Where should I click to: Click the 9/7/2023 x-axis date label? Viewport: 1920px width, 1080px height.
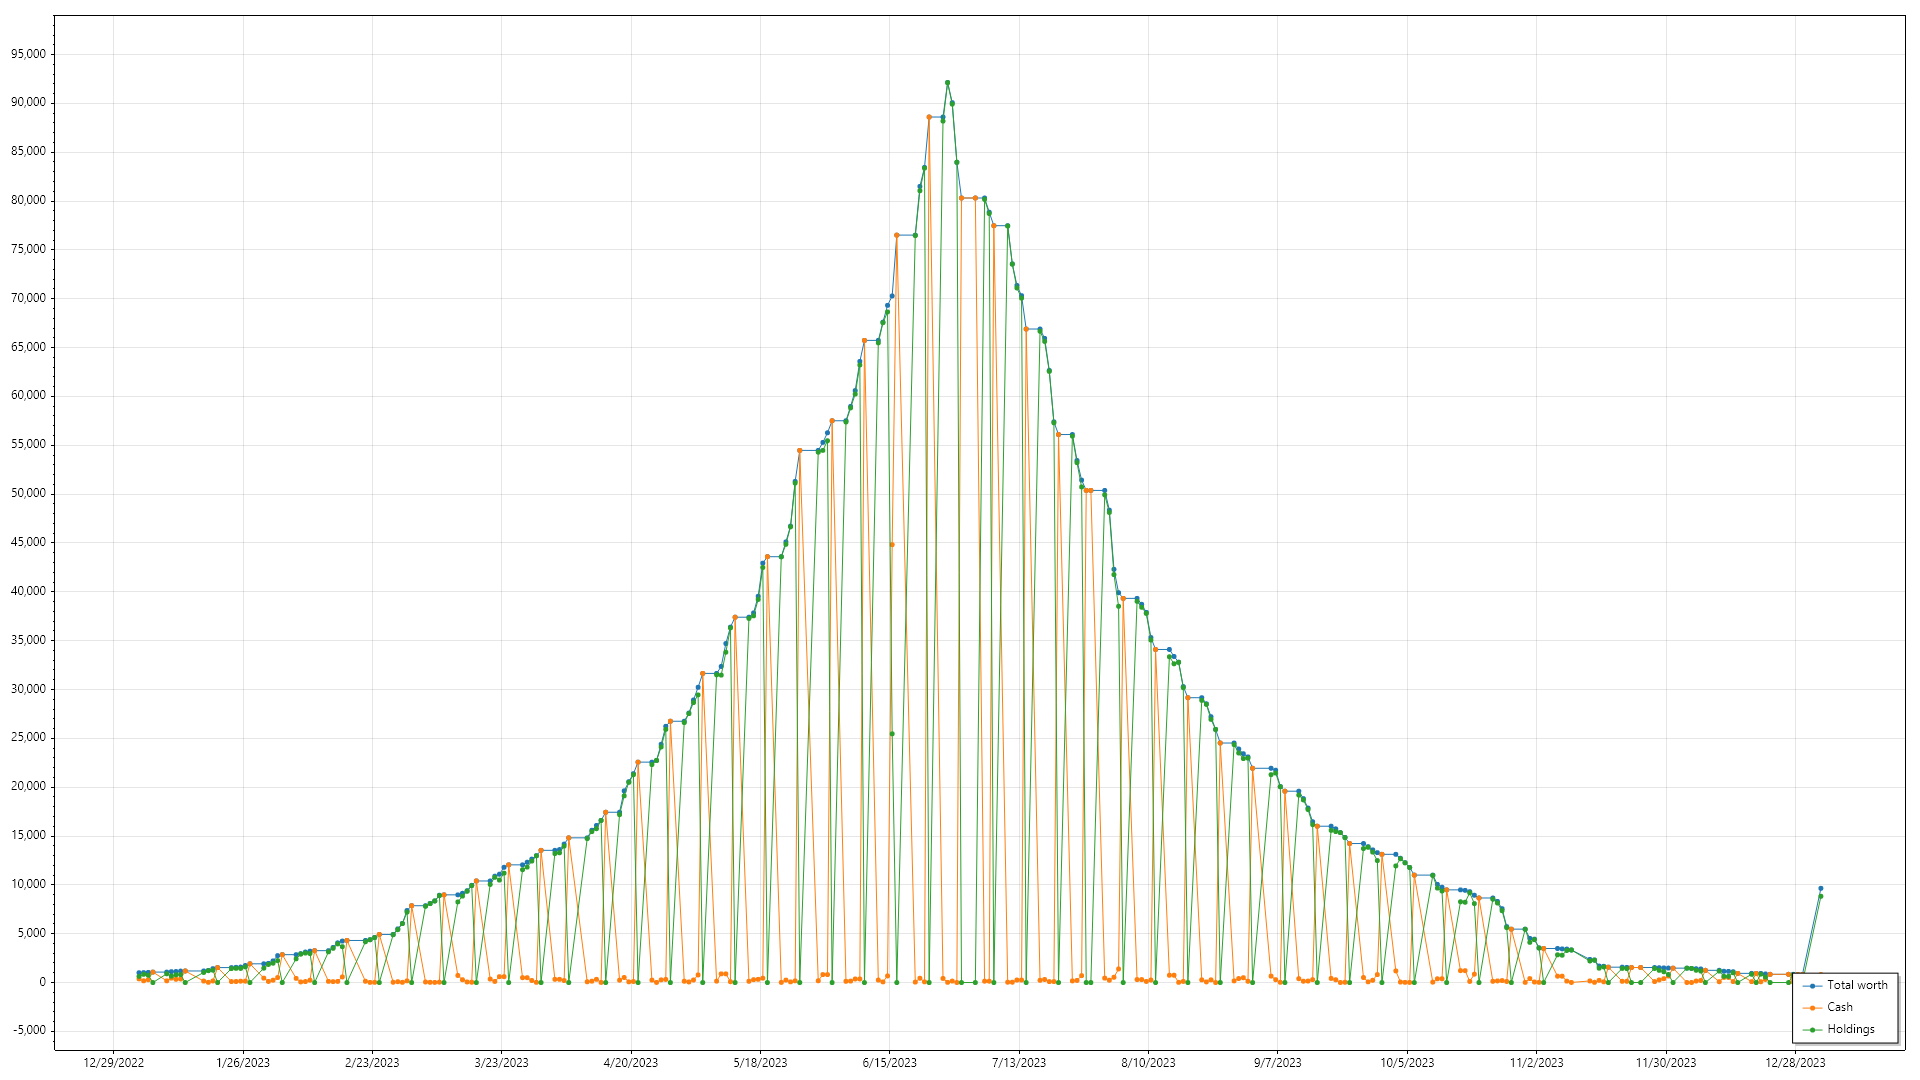tap(1277, 1063)
